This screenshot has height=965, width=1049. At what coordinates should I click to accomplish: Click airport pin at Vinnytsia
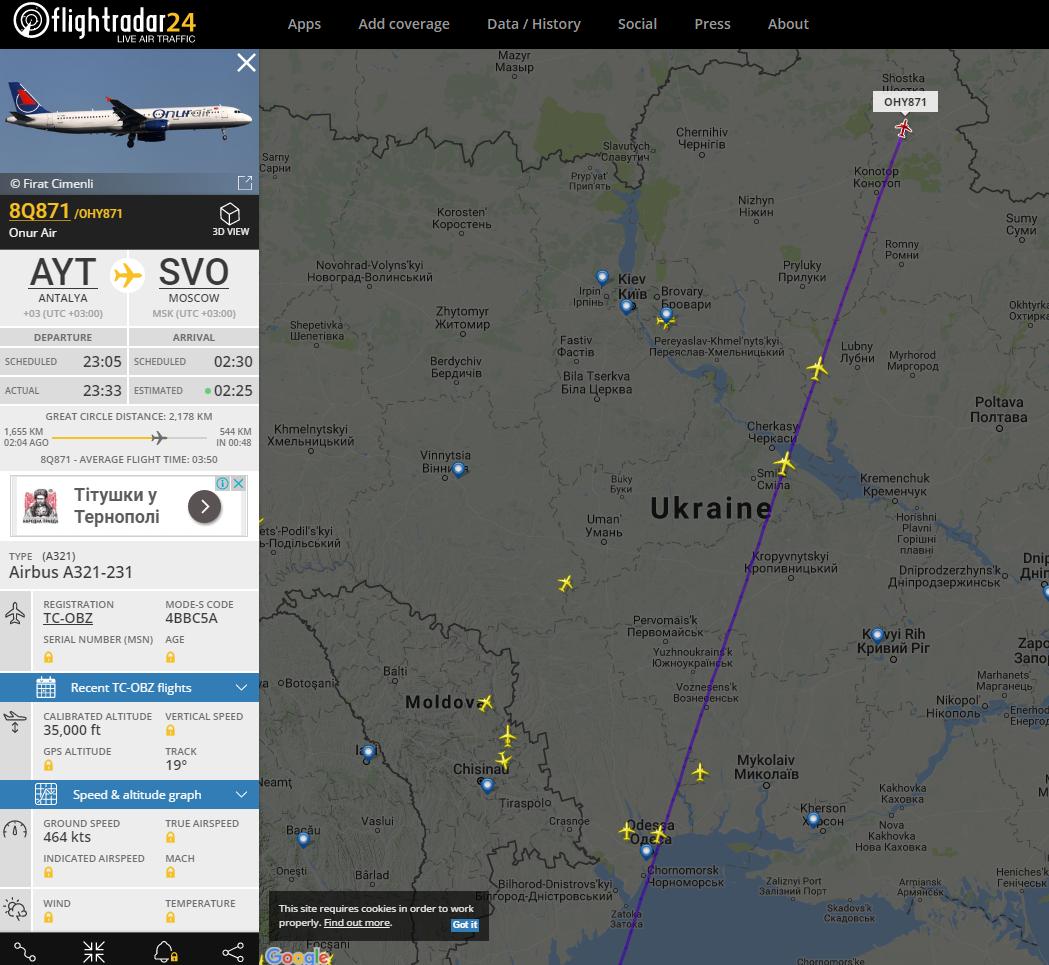tap(458, 469)
